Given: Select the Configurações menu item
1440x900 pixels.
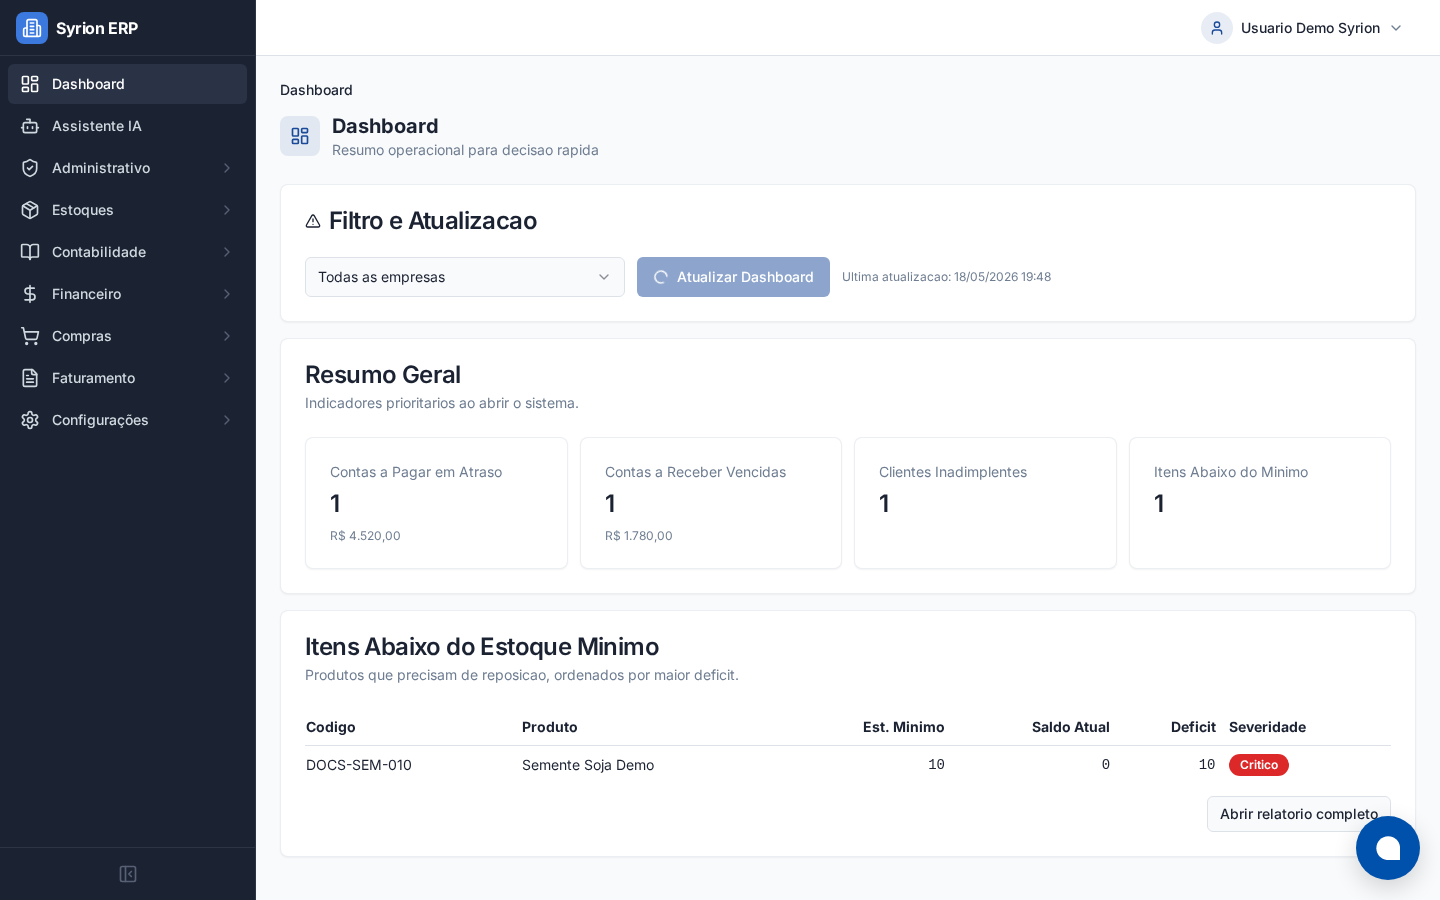Looking at the screenshot, I should pyautogui.click(x=127, y=420).
